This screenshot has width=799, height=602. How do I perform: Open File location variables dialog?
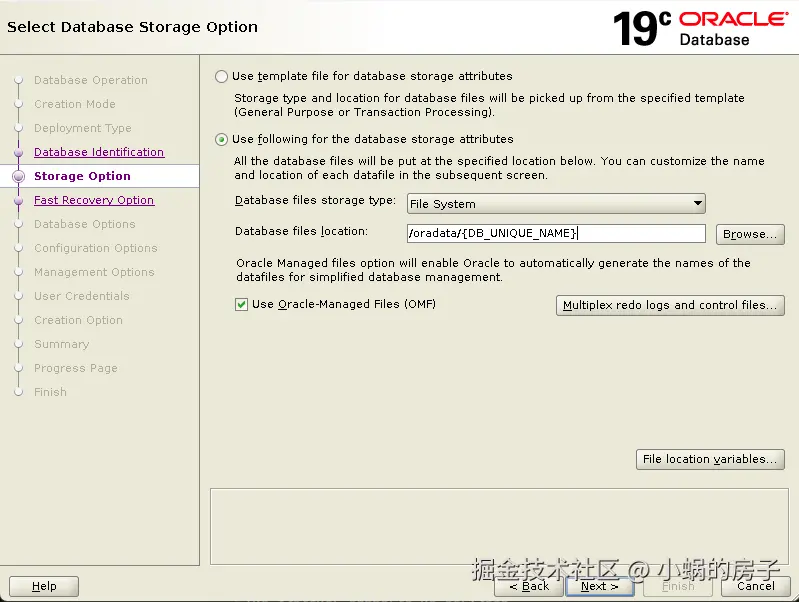pyautogui.click(x=710, y=459)
